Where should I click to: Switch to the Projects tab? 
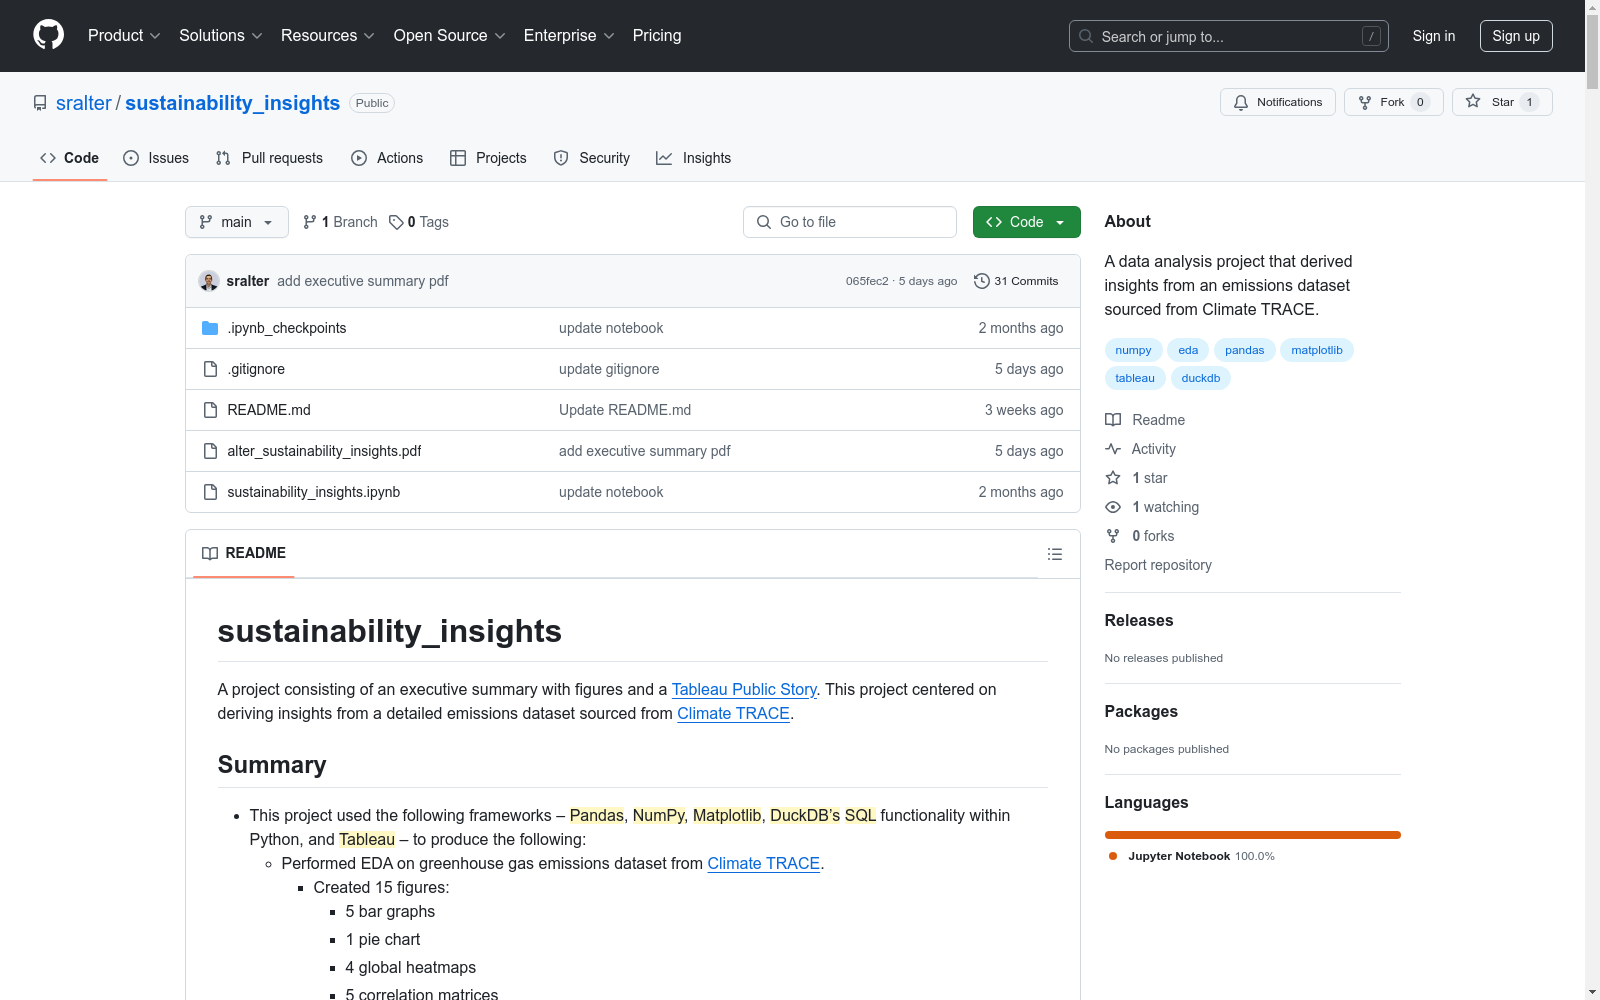tap(488, 158)
